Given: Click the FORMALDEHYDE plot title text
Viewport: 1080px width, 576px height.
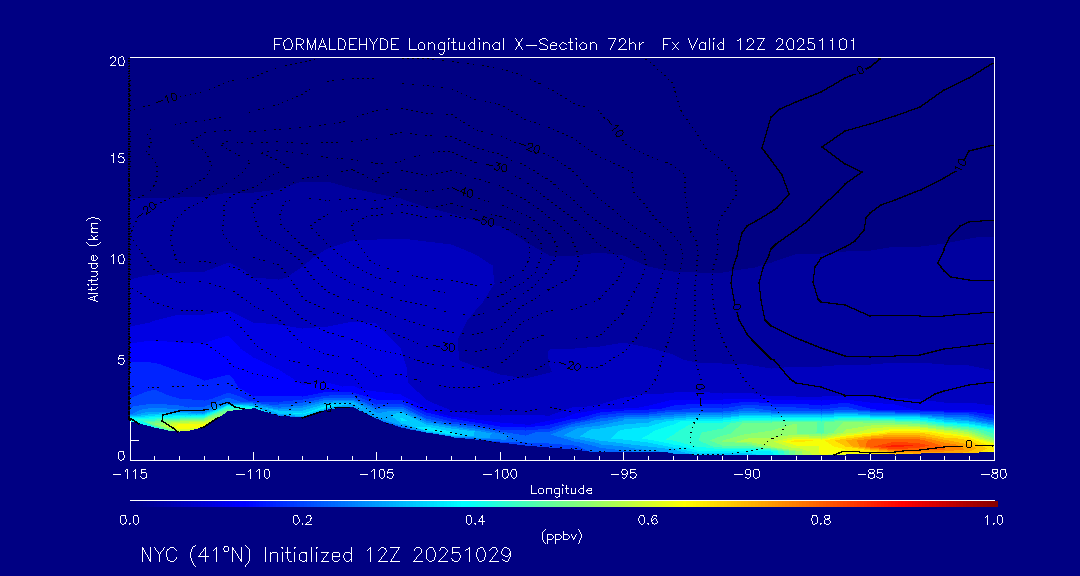Looking at the screenshot, I should [x=564, y=44].
